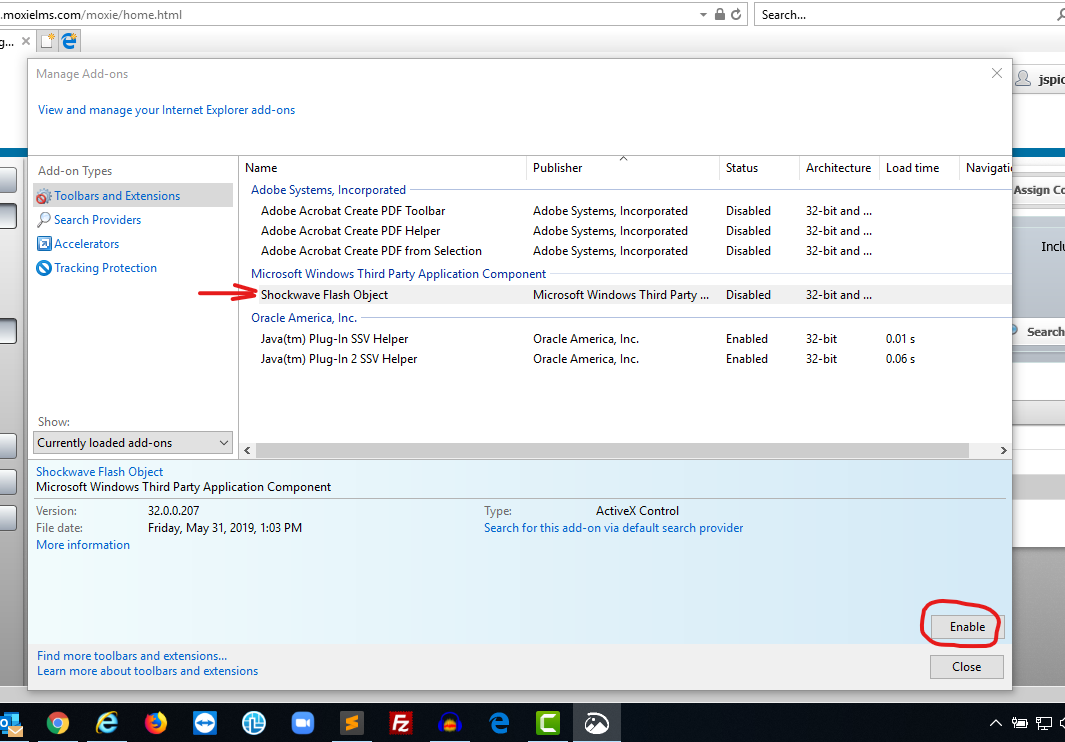Open browser address bar autocomplete dropdown
The width and height of the screenshot is (1065, 742).
coord(703,14)
